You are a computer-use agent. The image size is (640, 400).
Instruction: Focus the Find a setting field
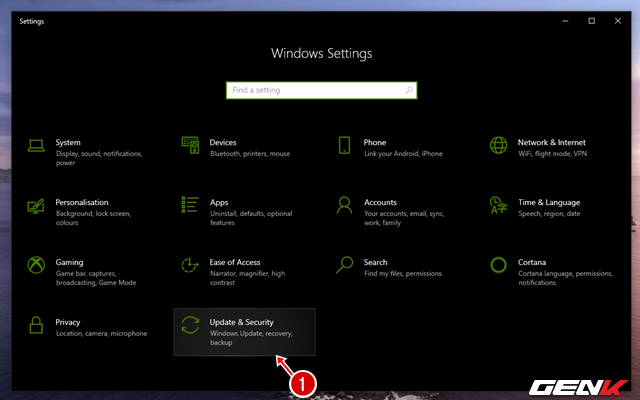[x=322, y=90]
